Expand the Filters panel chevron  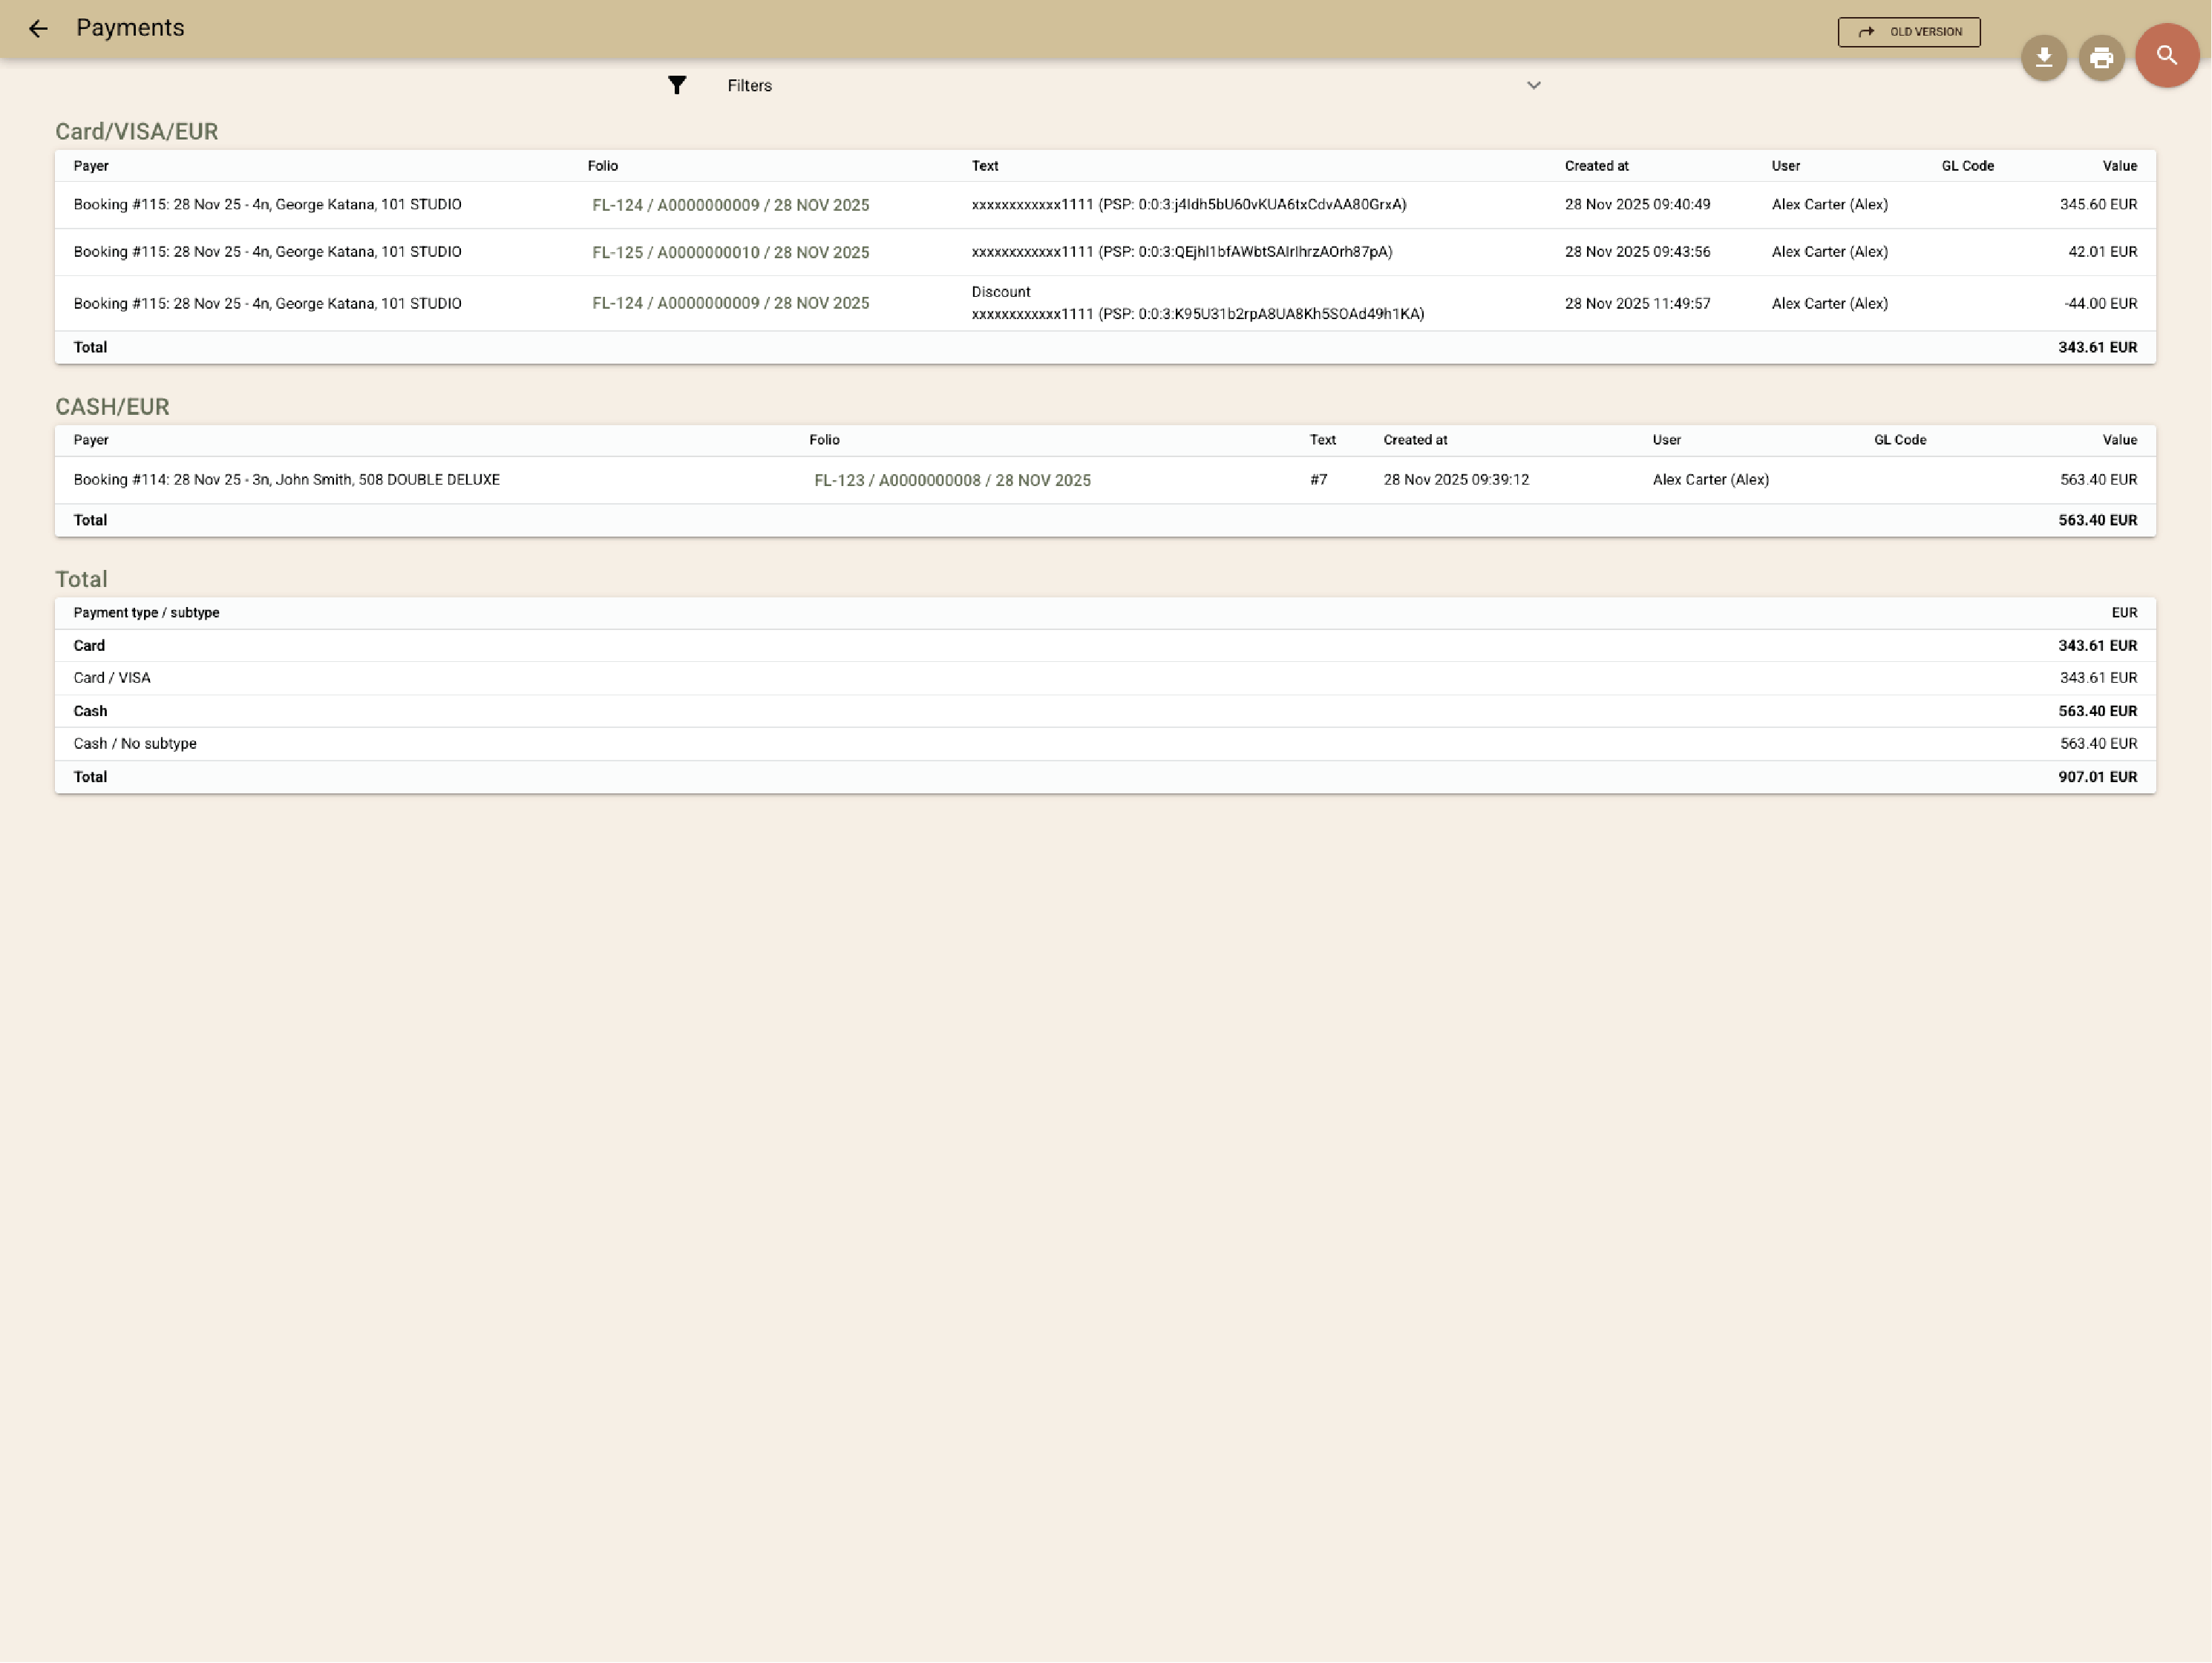[x=1533, y=85]
